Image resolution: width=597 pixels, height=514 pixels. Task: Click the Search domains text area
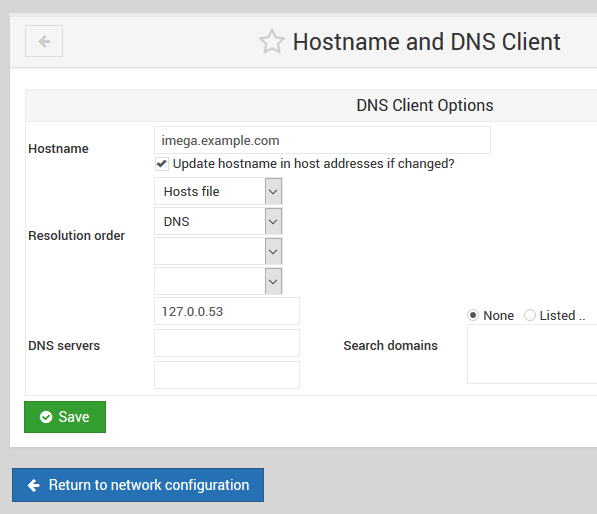[x=532, y=354]
